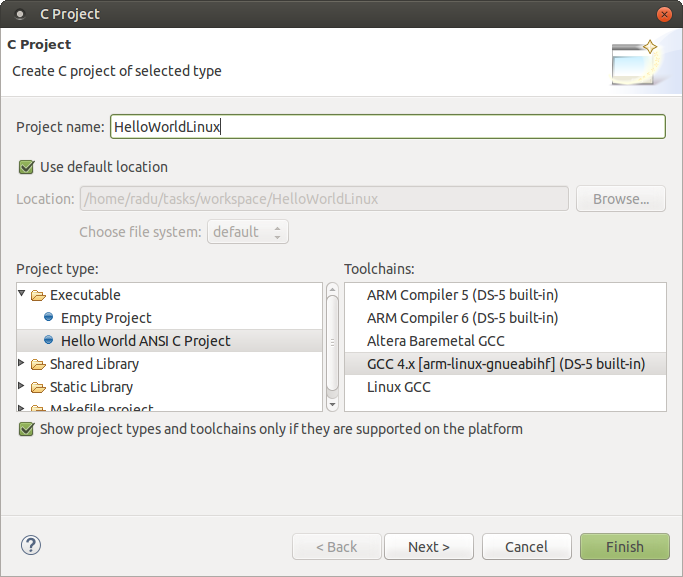The width and height of the screenshot is (683, 577).
Task: Expand the Static Library tree node
Action: pos(22,387)
